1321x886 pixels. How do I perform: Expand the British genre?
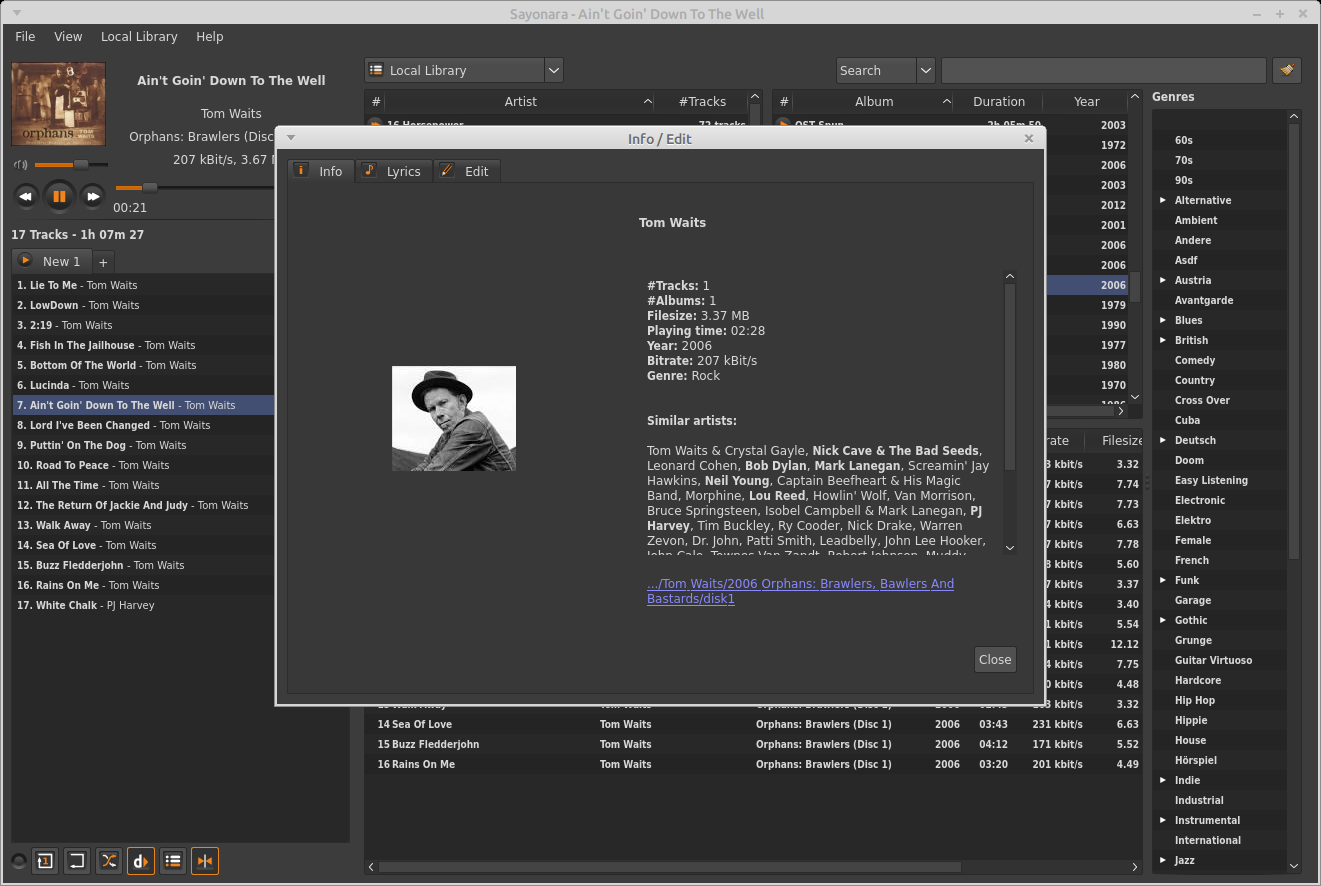[1163, 340]
